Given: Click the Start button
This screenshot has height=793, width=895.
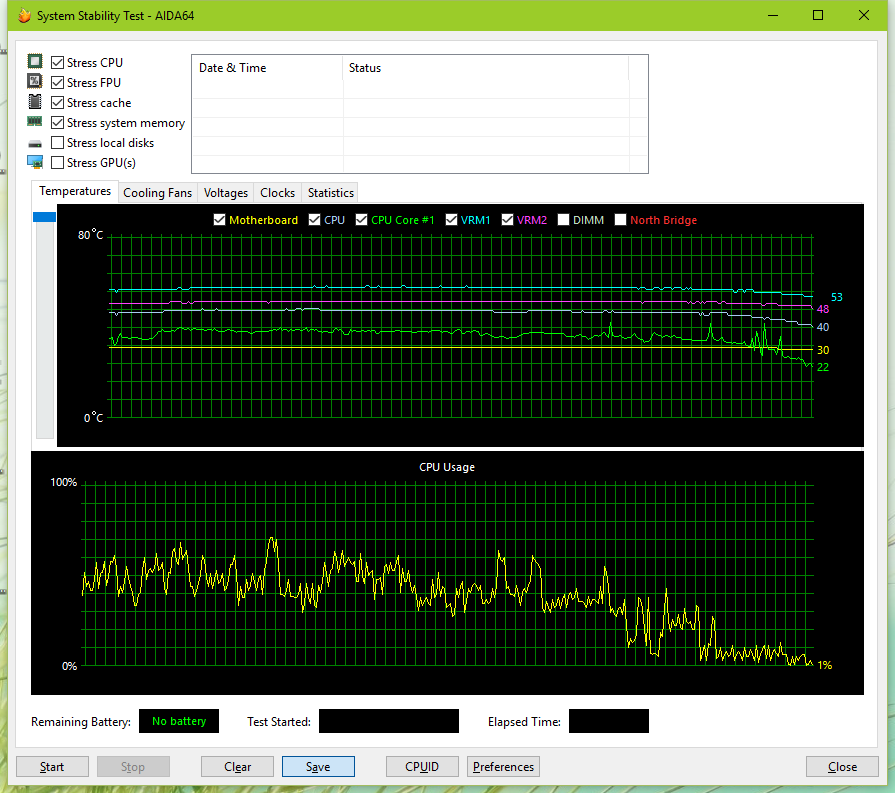Looking at the screenshot, I should [x=52, y=766].
